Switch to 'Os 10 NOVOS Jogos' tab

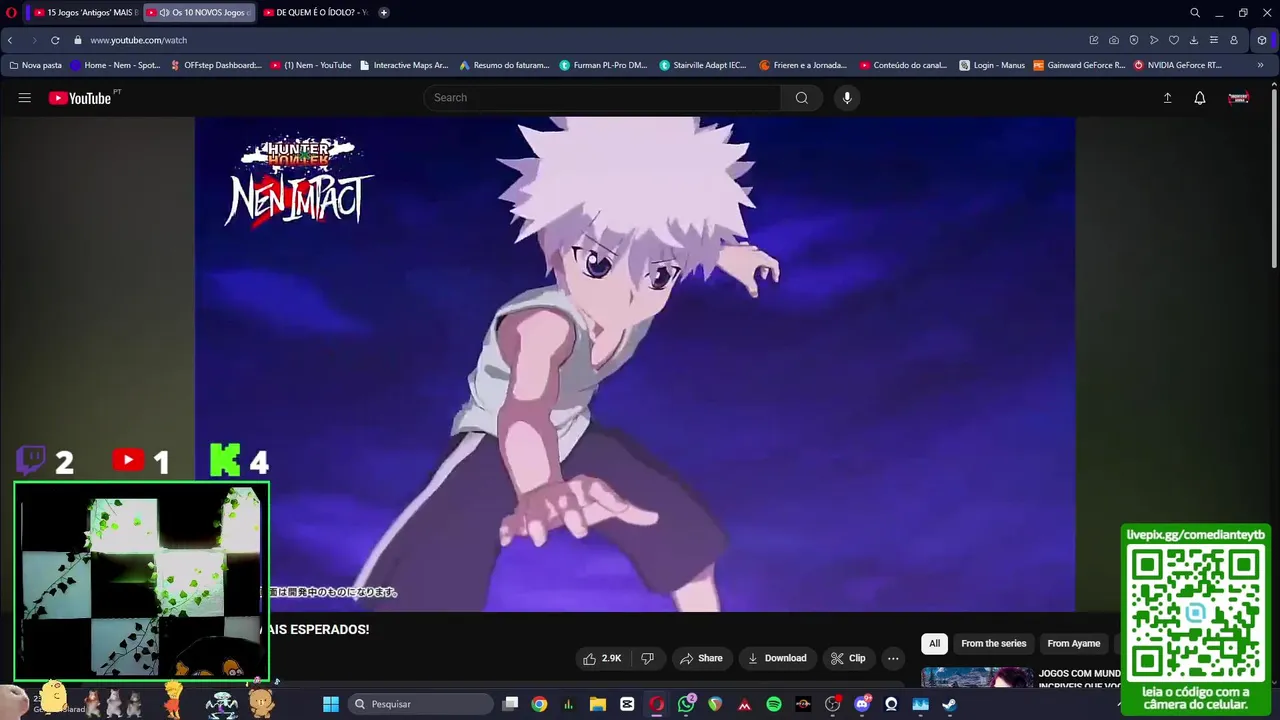click(x=198, y=13)
